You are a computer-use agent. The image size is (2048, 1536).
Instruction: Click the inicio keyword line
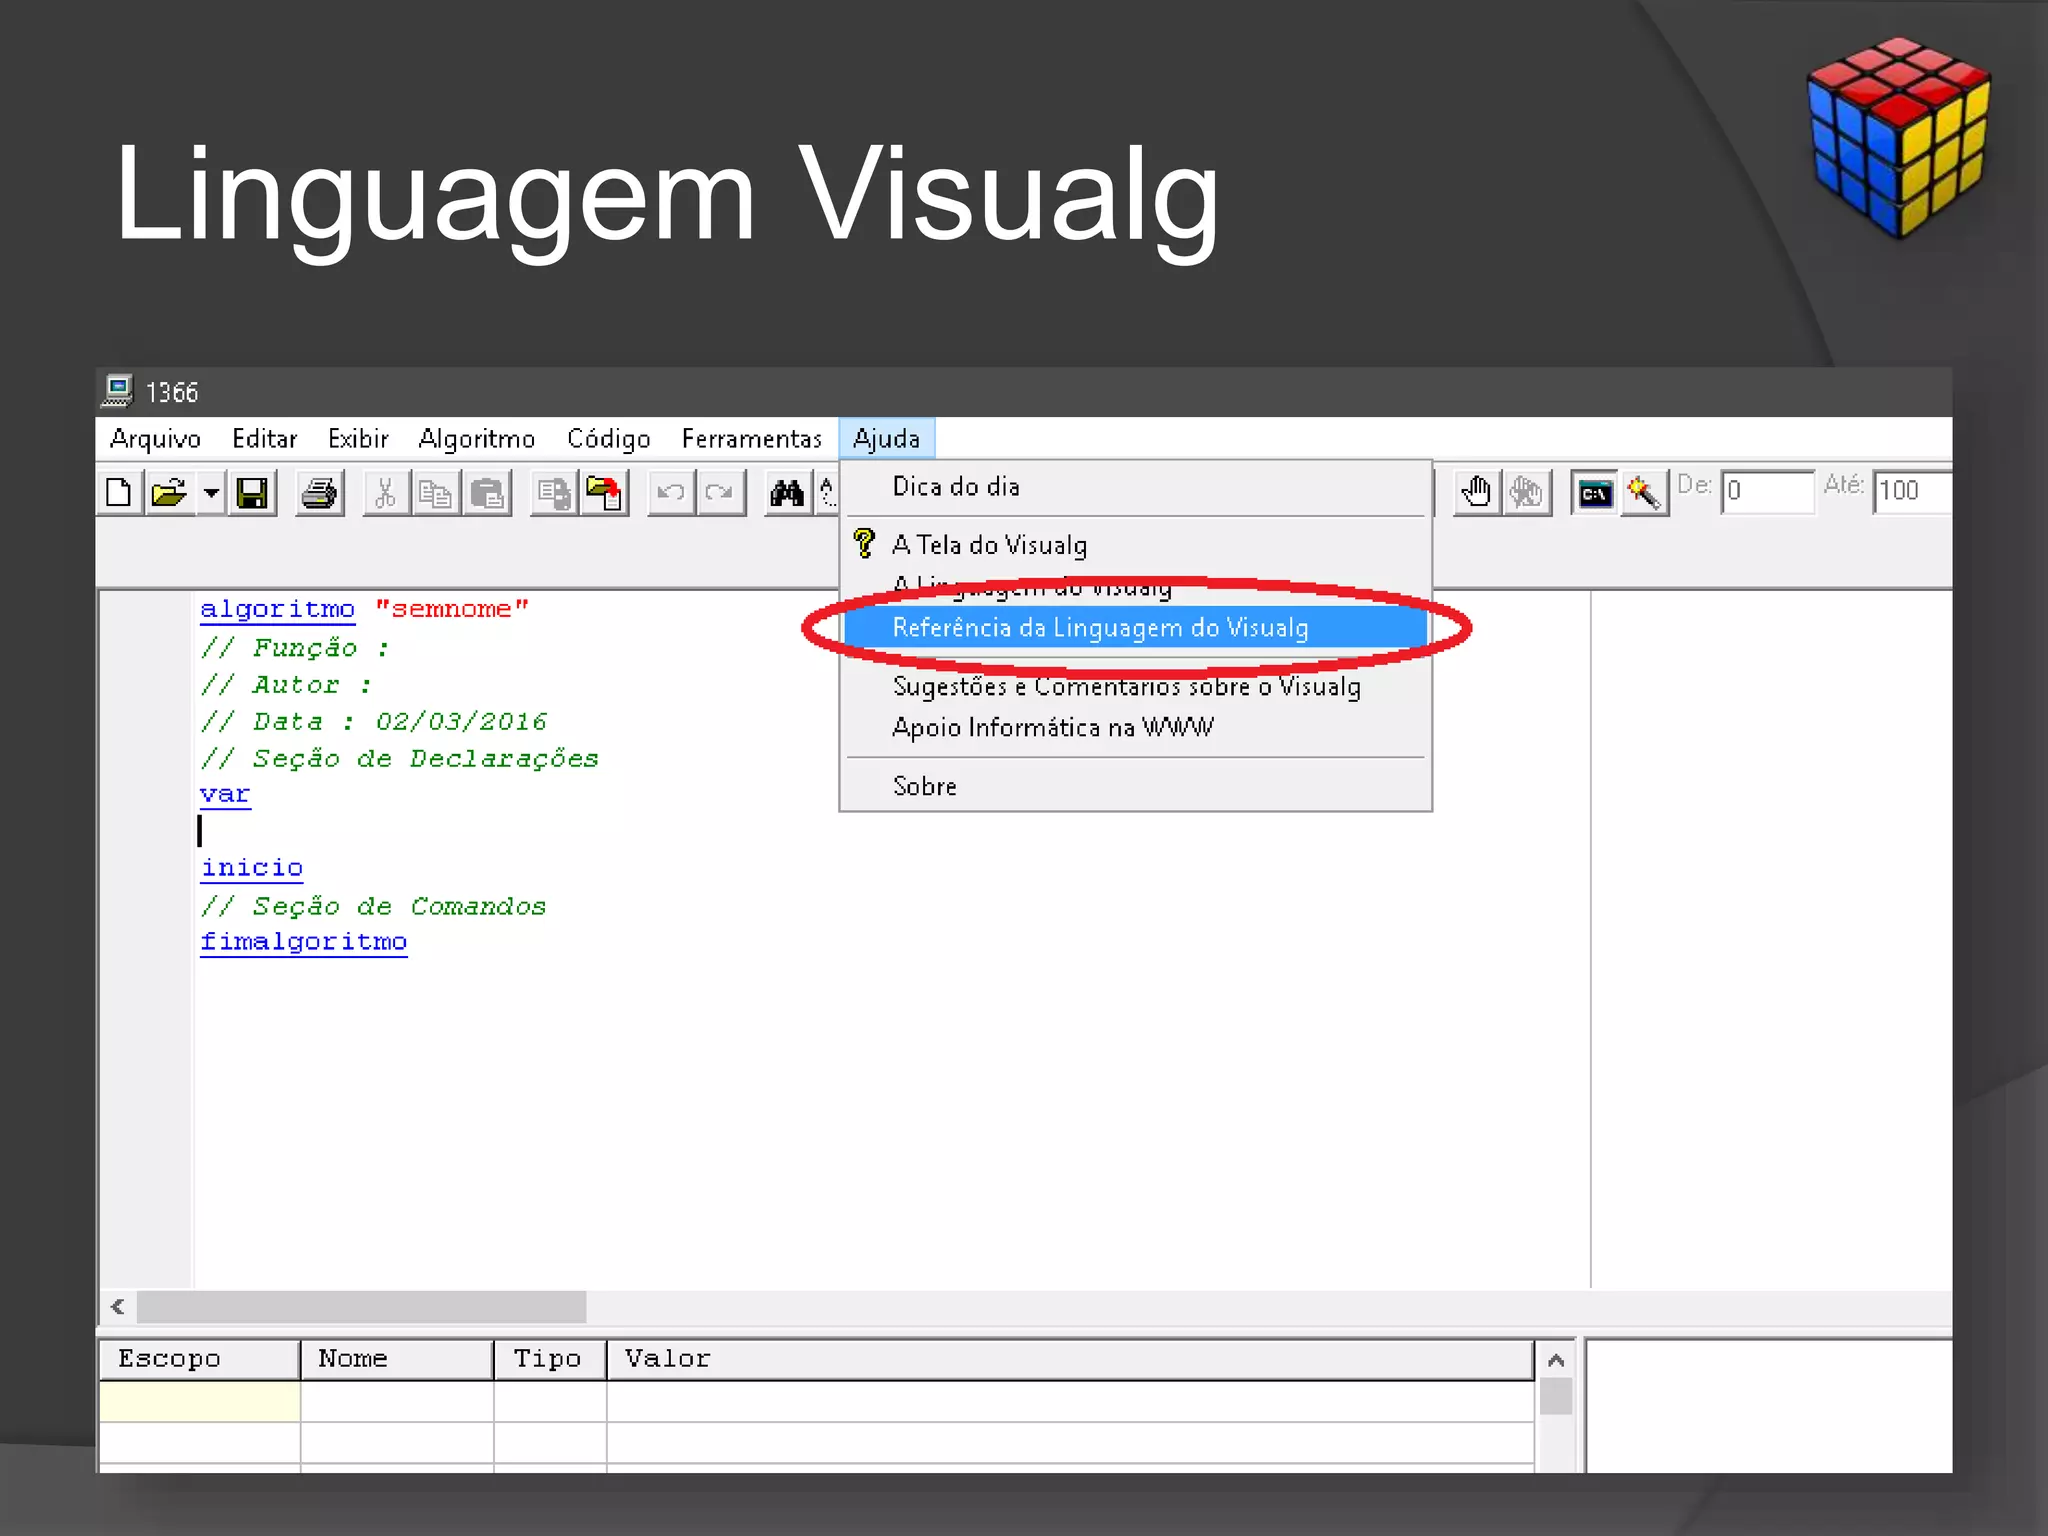[x=251, y=868]
